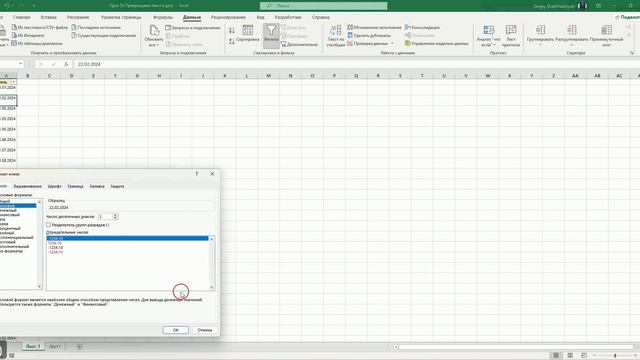The image size is (640, 360).
Task: Increase decimal places with up spinner
Action: click(x=116, y=215)
